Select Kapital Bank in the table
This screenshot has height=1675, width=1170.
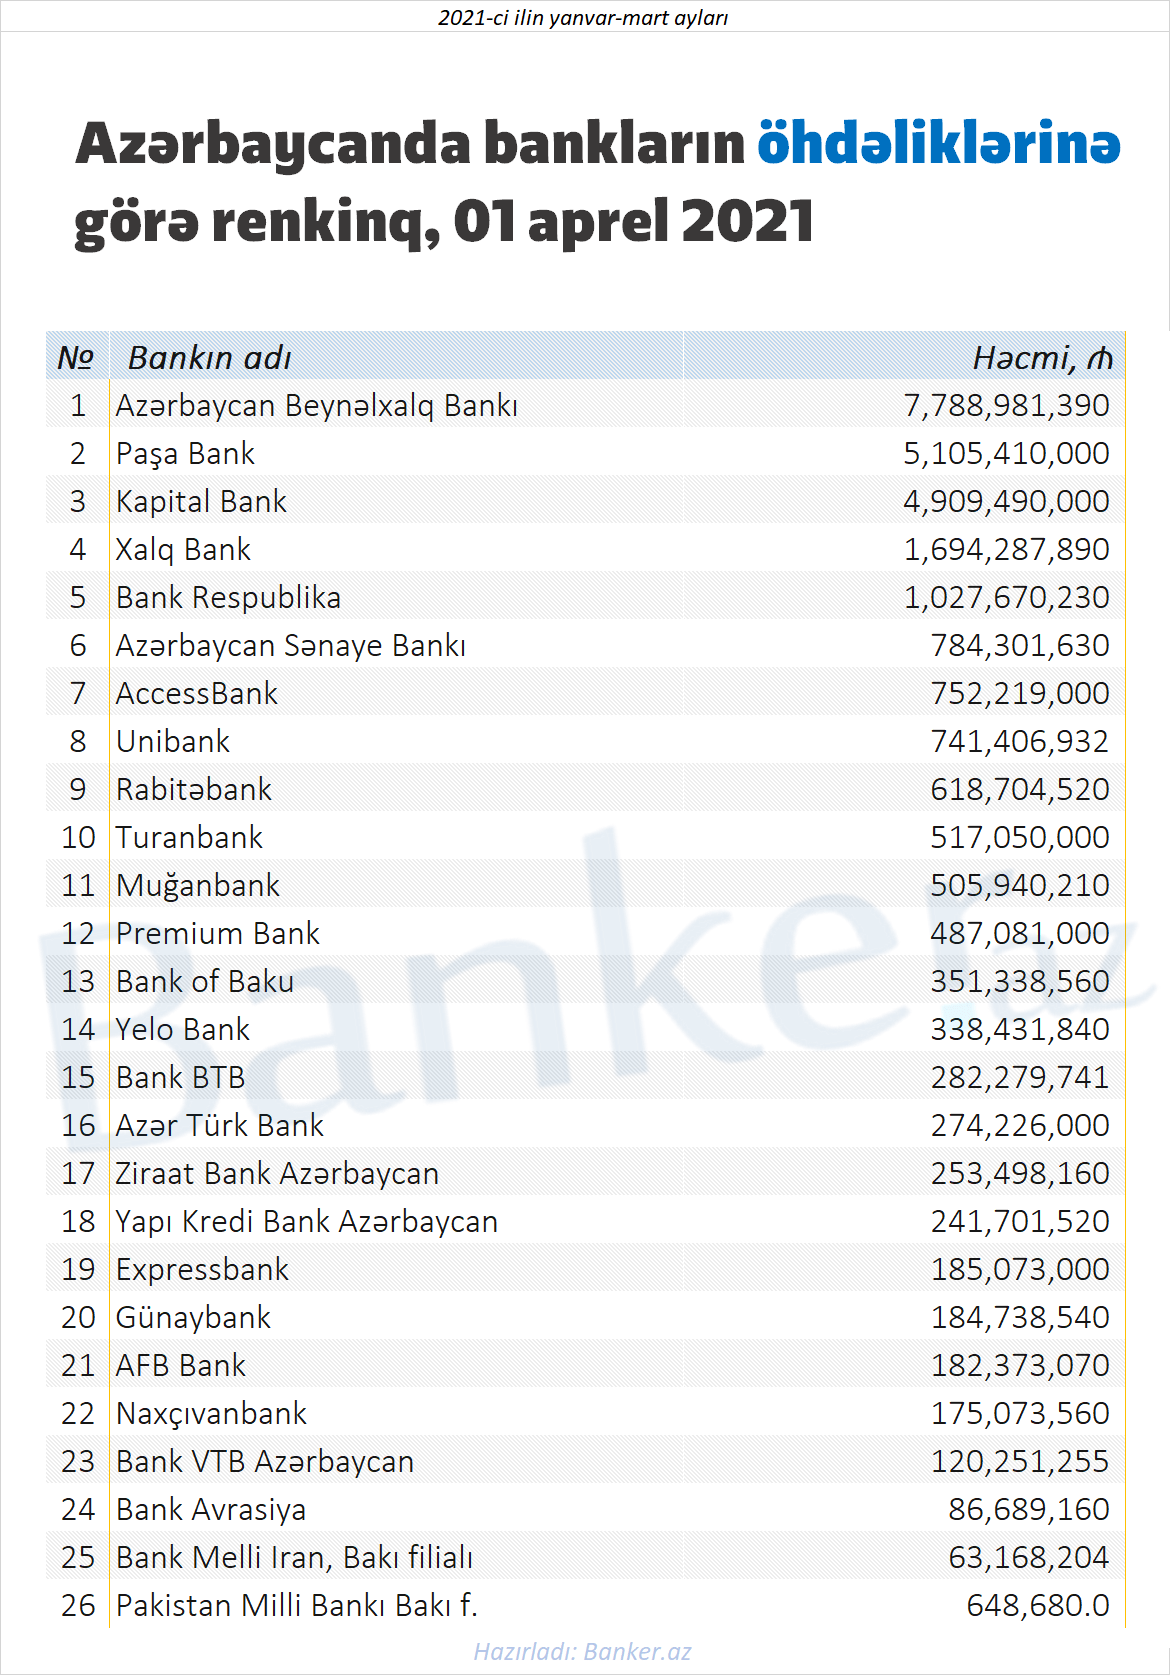[x=201, y=501]
